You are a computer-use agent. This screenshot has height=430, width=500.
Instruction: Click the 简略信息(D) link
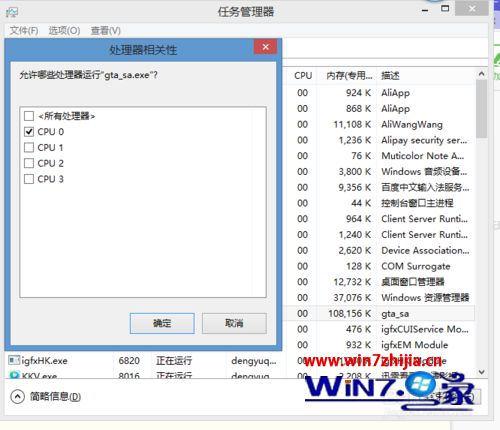tap(55, 396)
